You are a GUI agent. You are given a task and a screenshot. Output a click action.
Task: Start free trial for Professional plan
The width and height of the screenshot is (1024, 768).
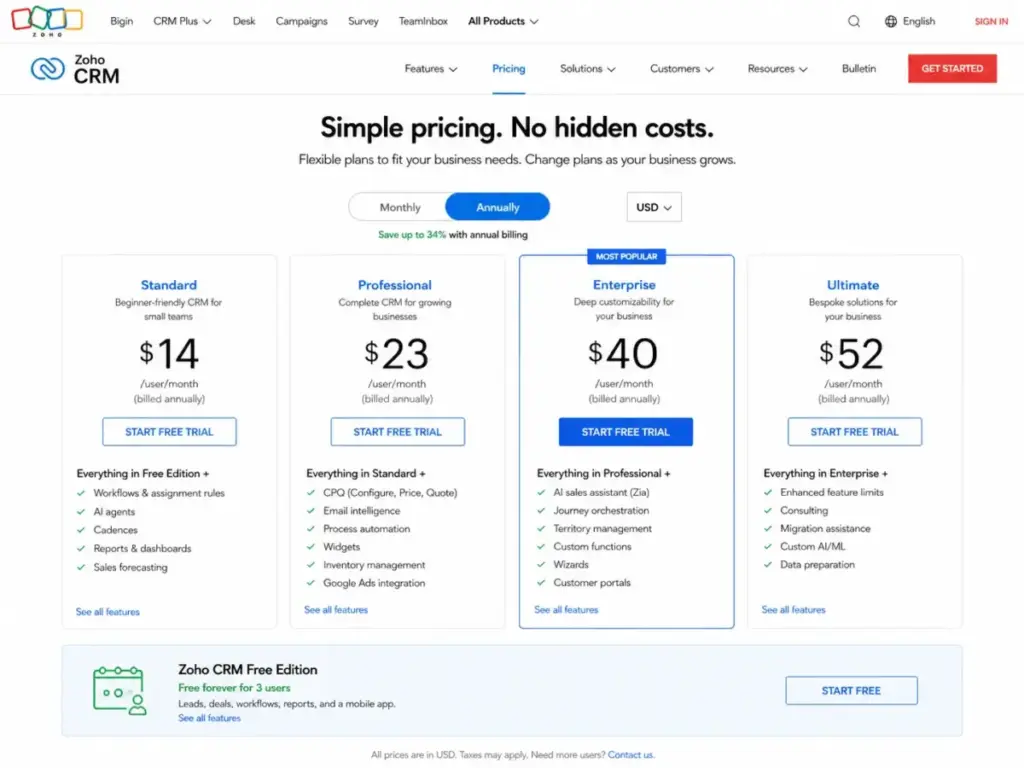tap(397, 432)
